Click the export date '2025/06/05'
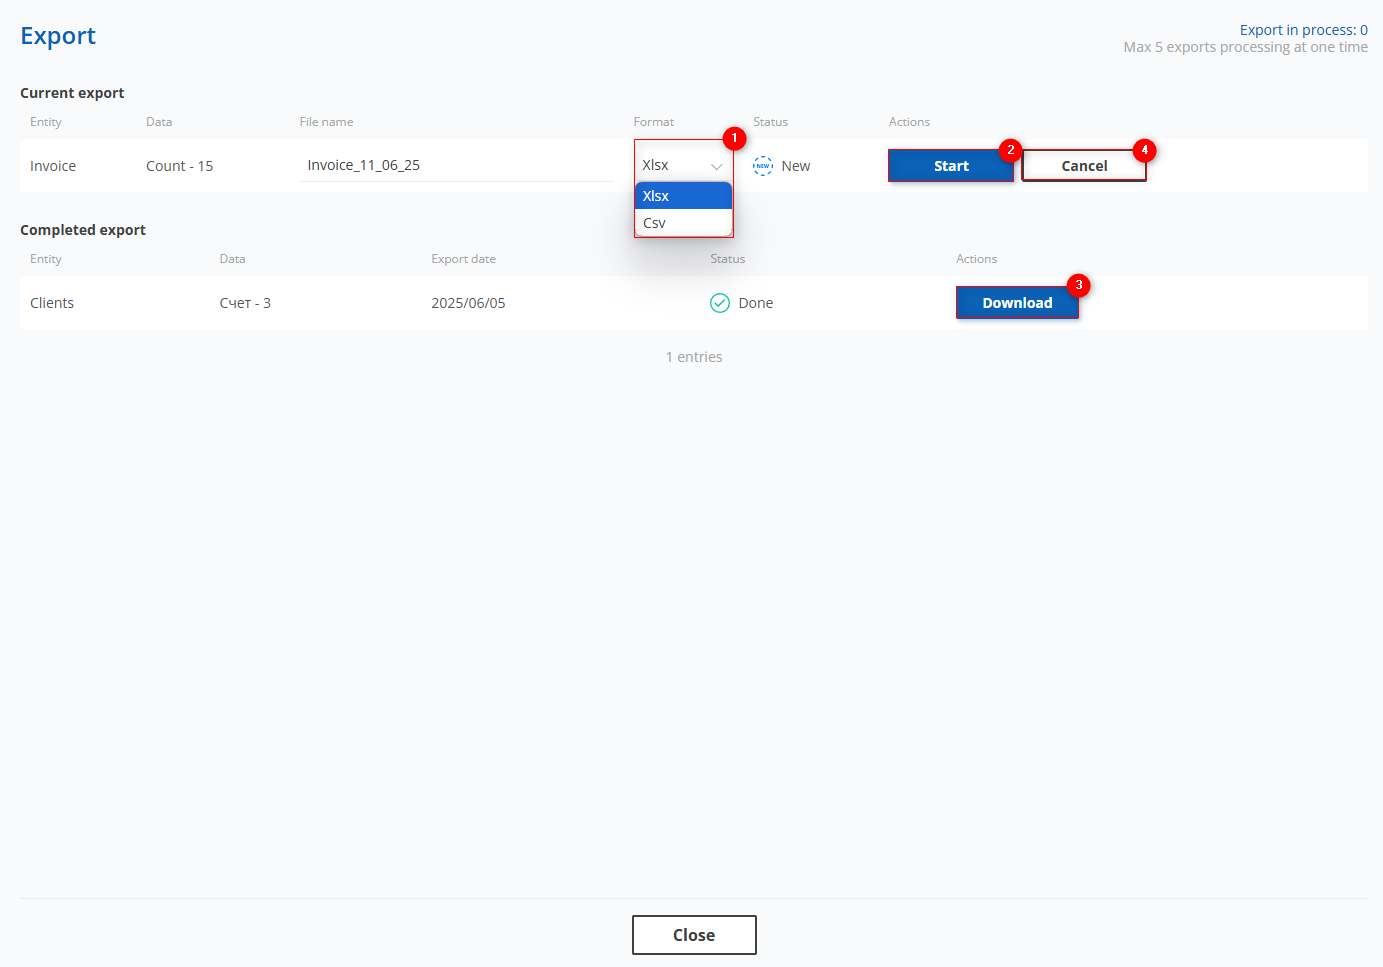Image resolution: width=1383 pixels, height=967 pixels. [x=468, y=303]
